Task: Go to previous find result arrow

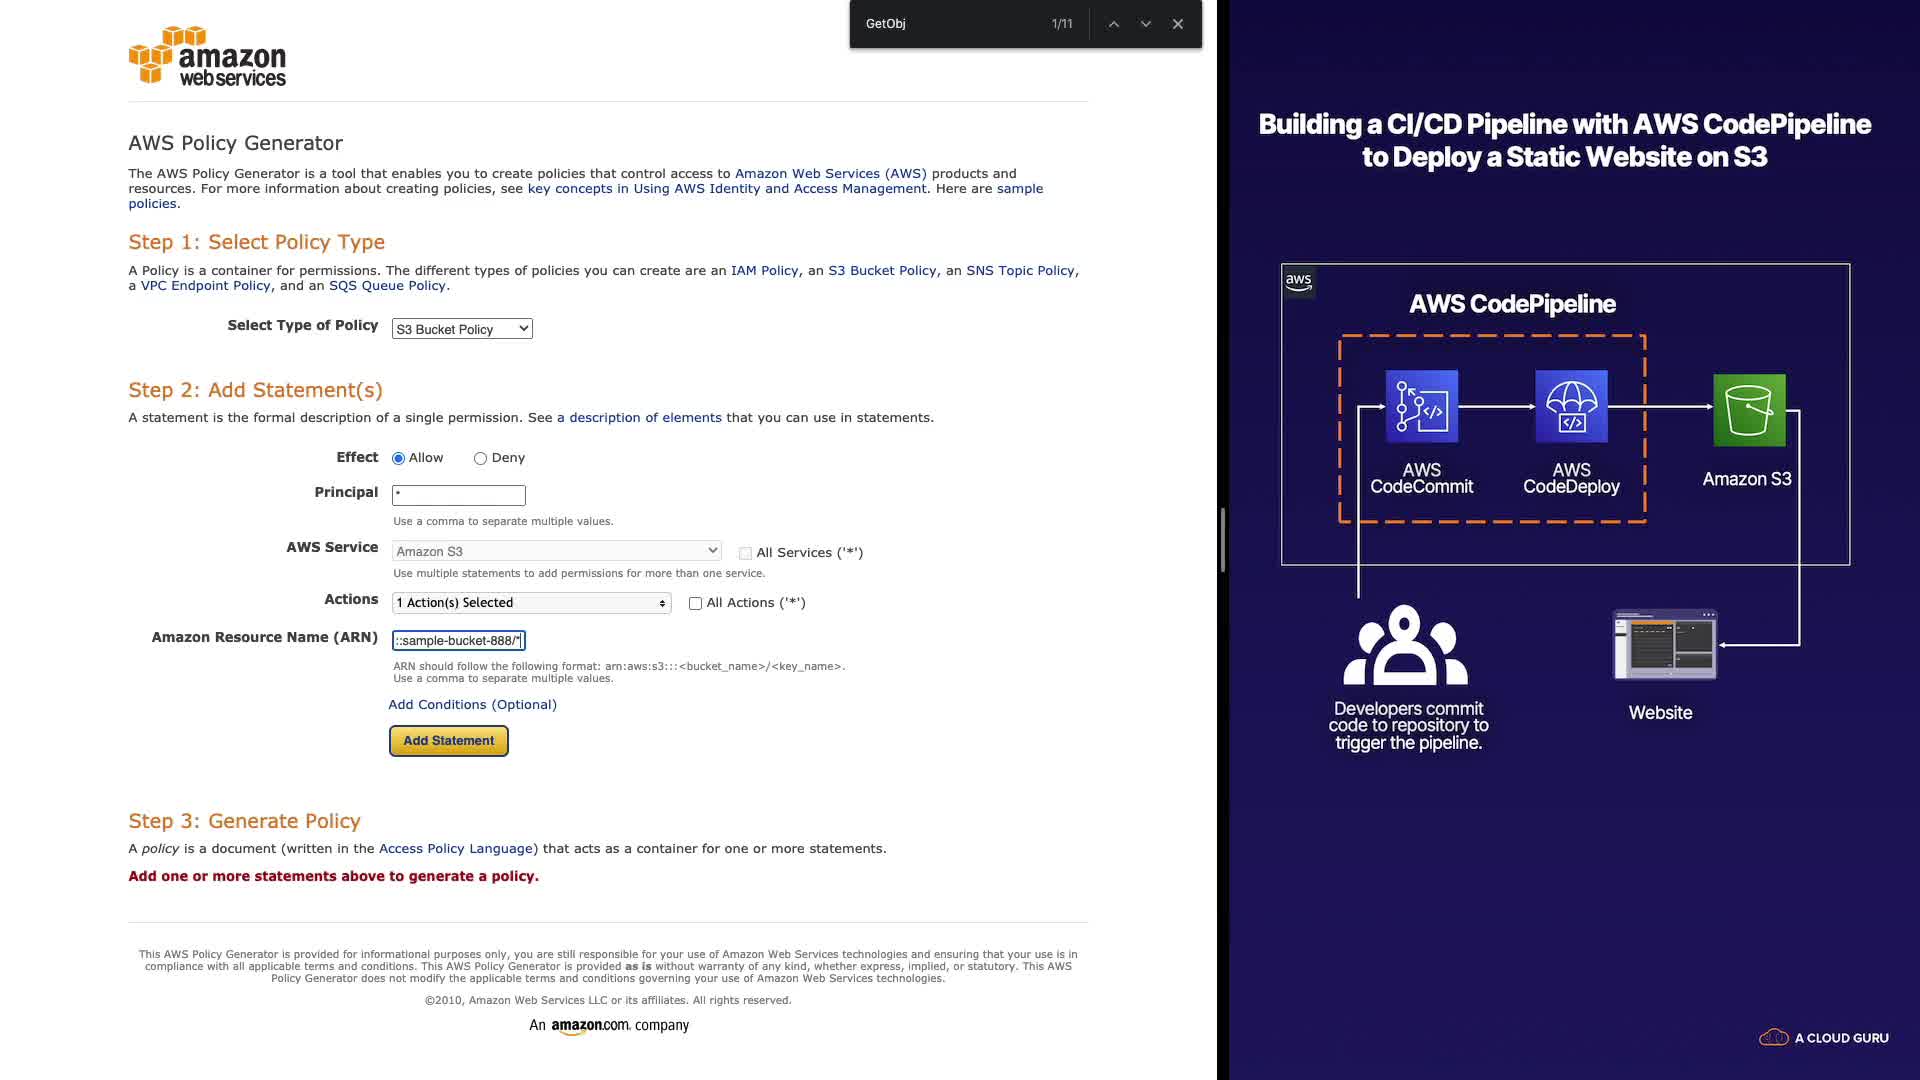Action: [1113, 24]
